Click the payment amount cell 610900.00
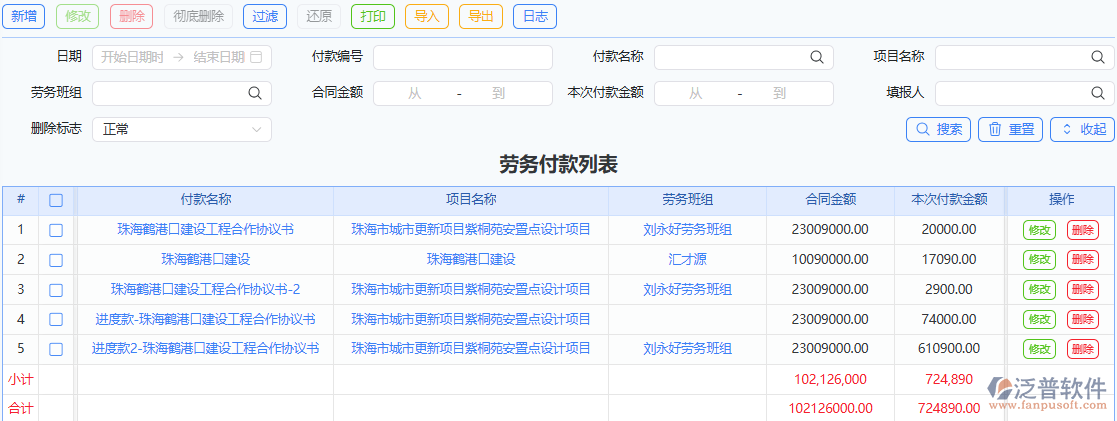Screen dimensions: 1117x421 (950, 349)
